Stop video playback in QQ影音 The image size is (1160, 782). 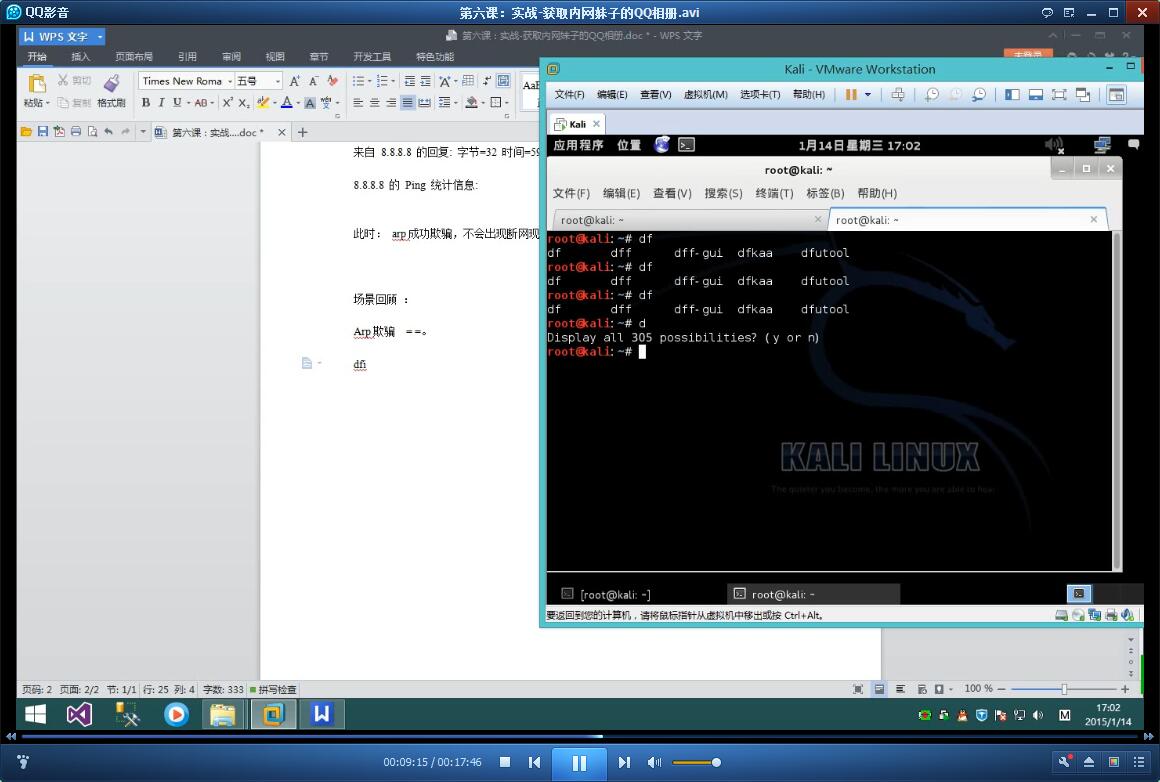[x=505, y=762]
